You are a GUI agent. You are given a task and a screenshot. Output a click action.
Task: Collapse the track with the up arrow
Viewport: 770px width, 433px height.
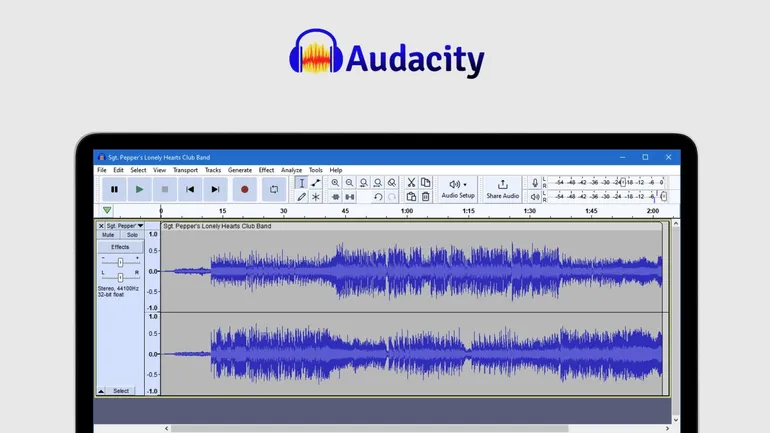point(101,391)
